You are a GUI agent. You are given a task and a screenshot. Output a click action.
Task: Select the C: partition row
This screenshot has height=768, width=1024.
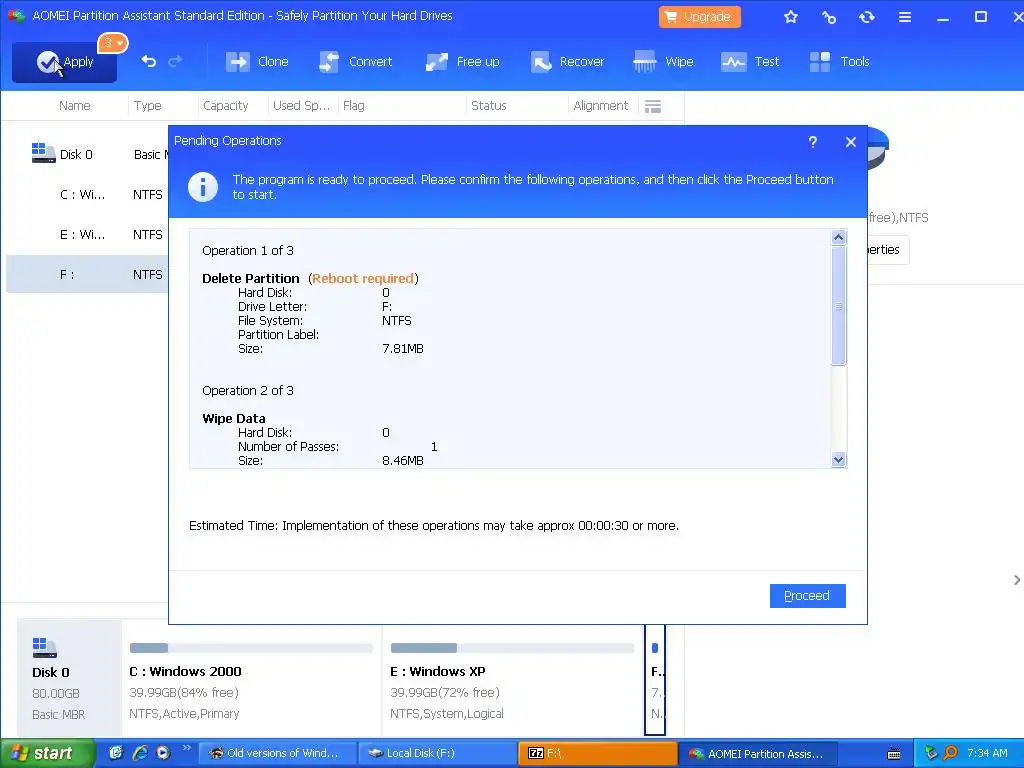coord(88,195)
